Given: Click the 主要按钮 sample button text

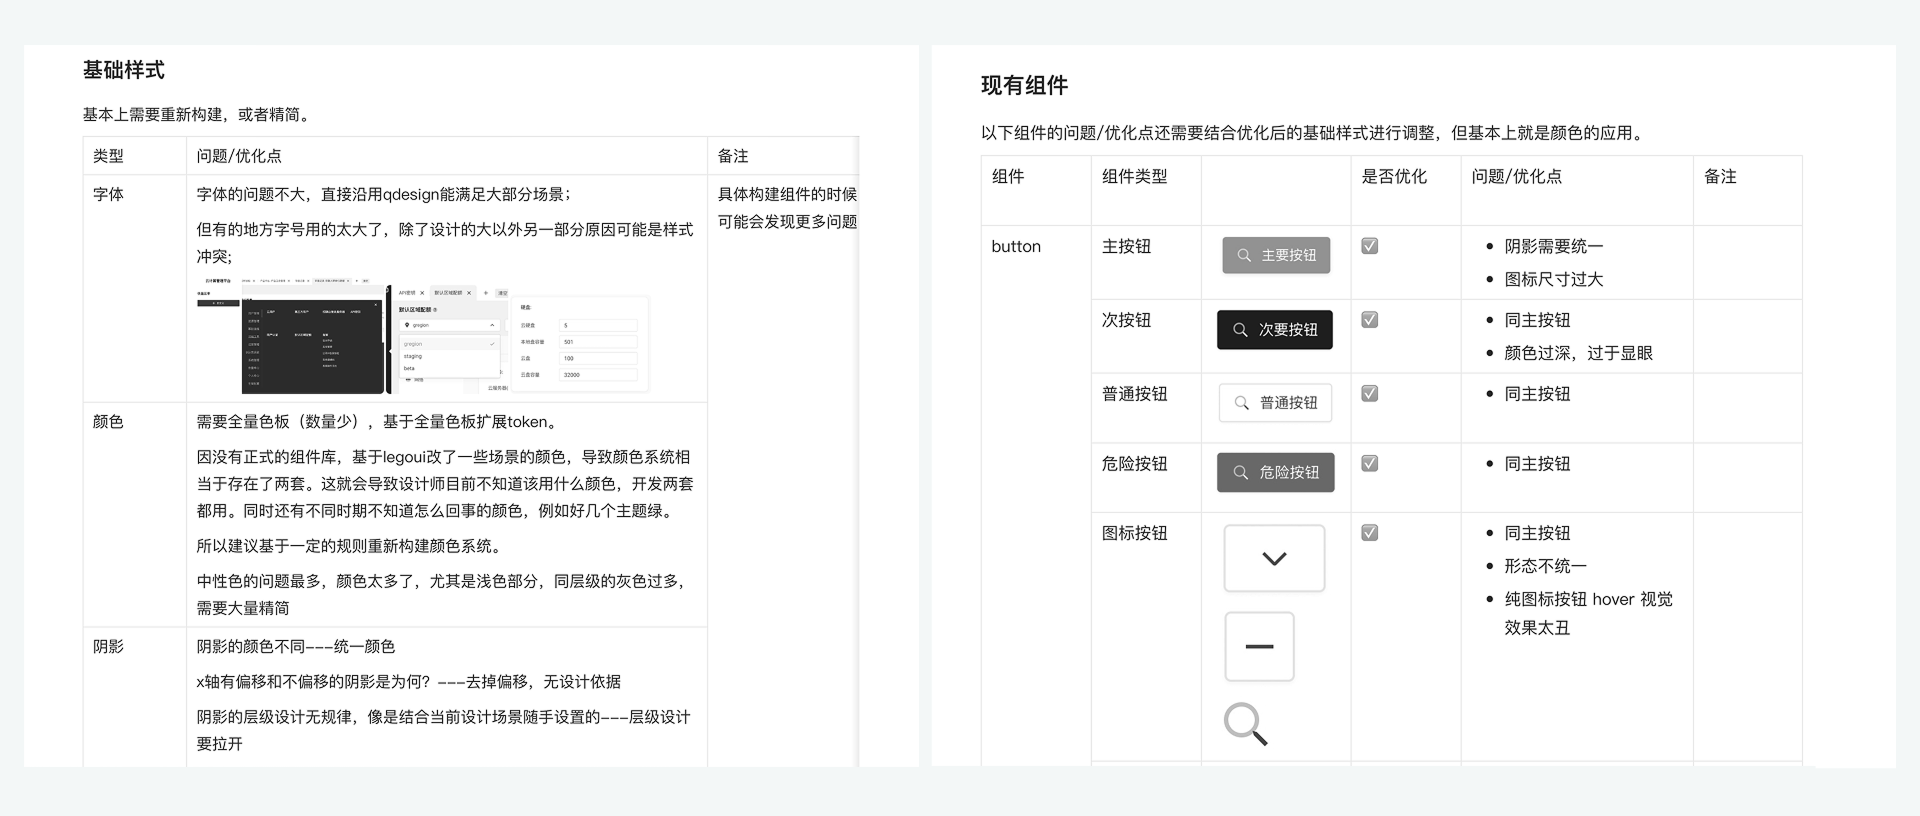Looking at the screenshot, I should tap(1288, 256).
